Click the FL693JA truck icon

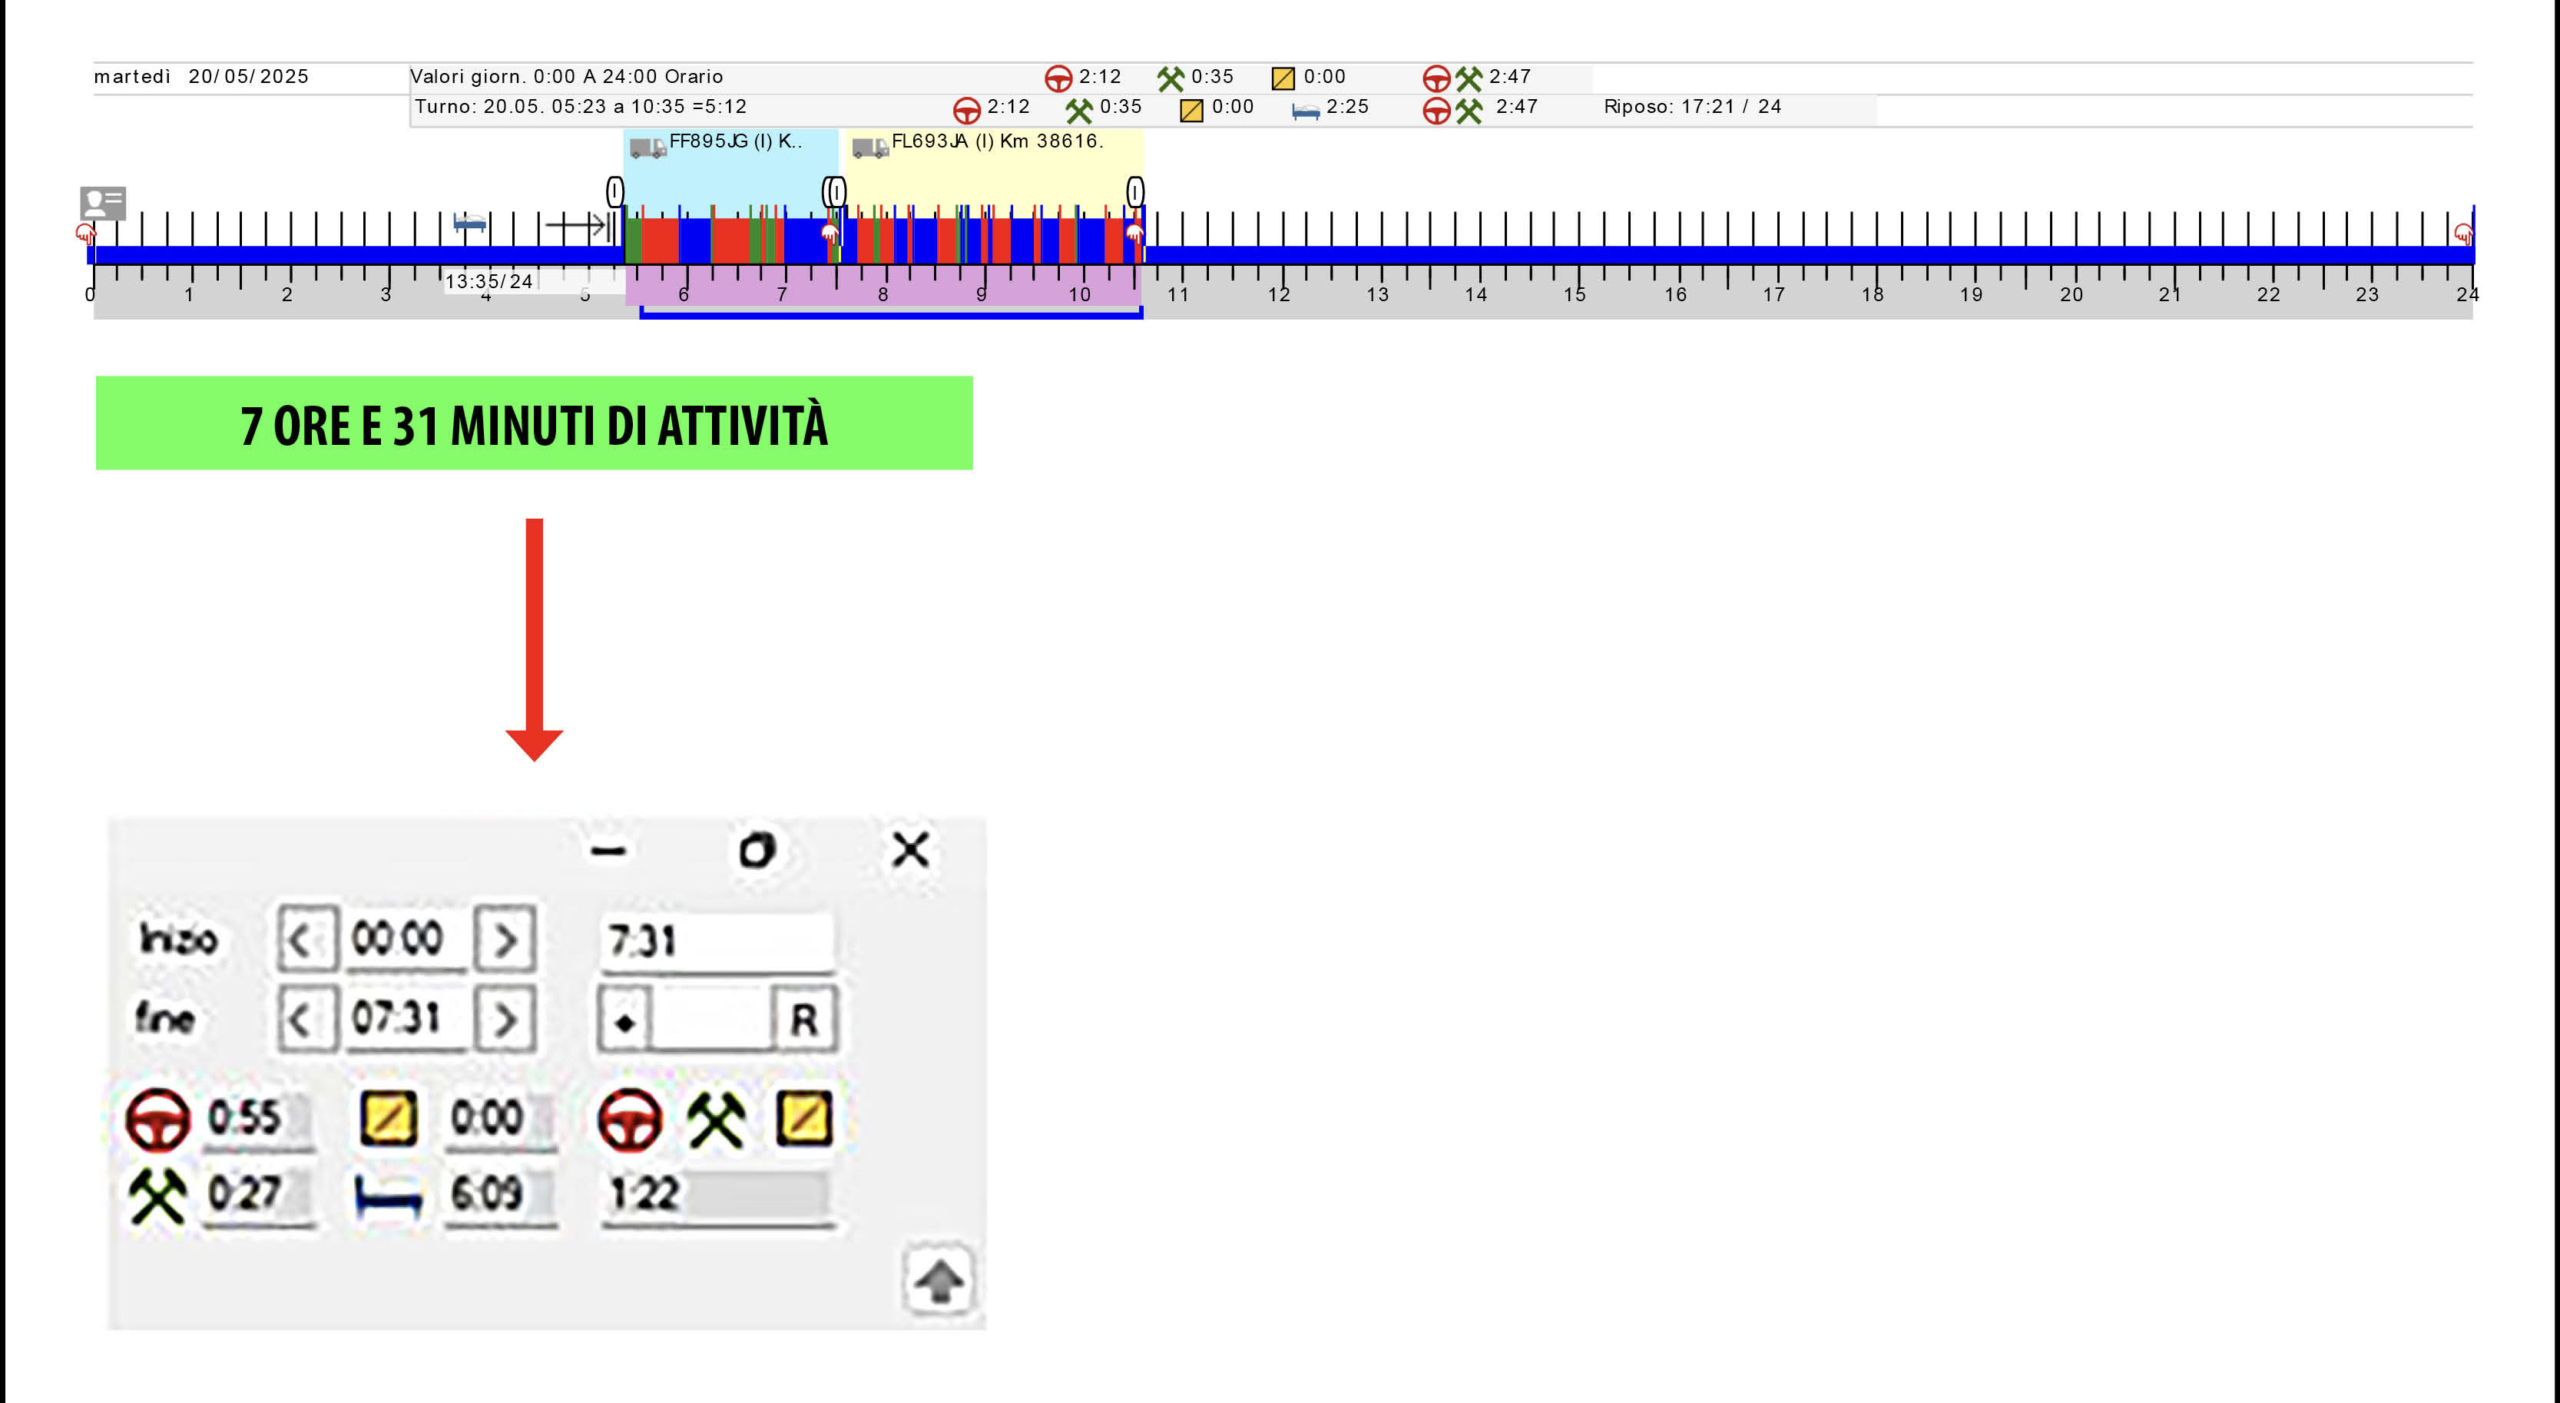[869, 148]
